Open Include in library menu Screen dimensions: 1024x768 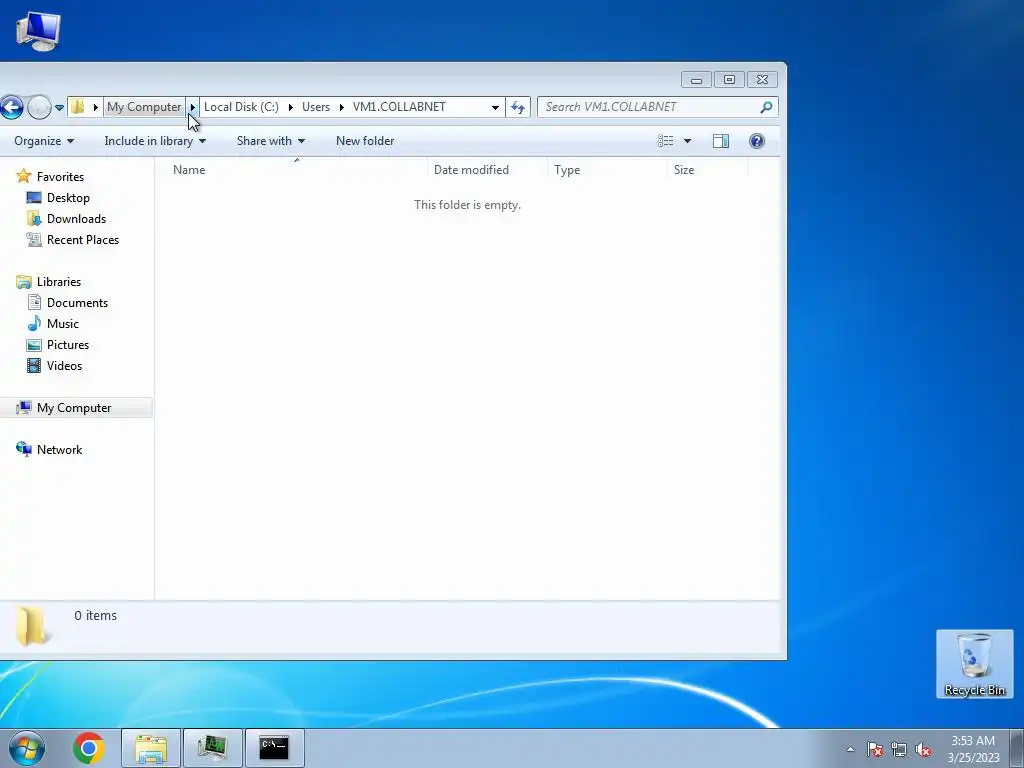click(x=155, y=141)
